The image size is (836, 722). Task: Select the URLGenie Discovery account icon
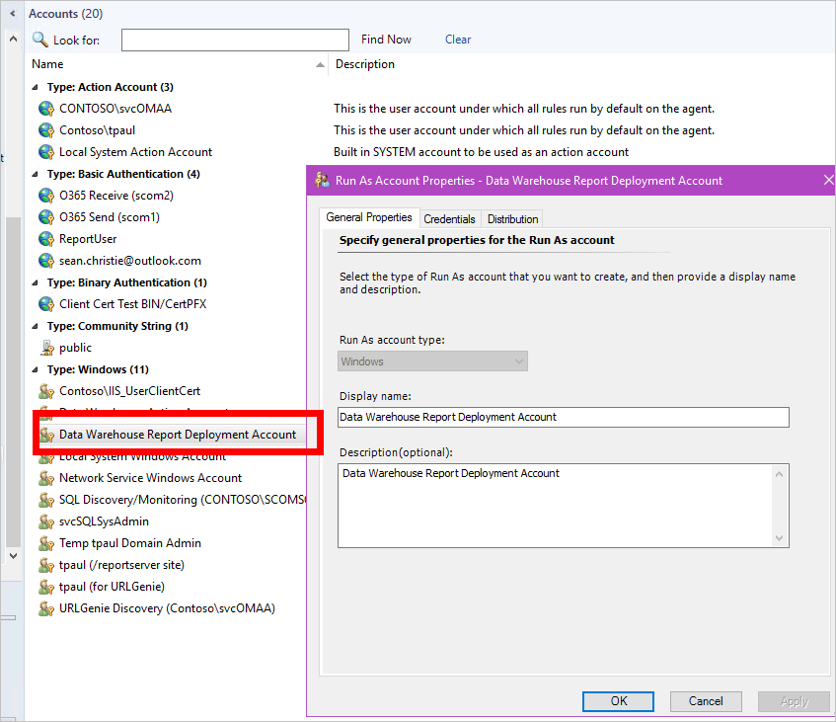click(x=47, y=608)
